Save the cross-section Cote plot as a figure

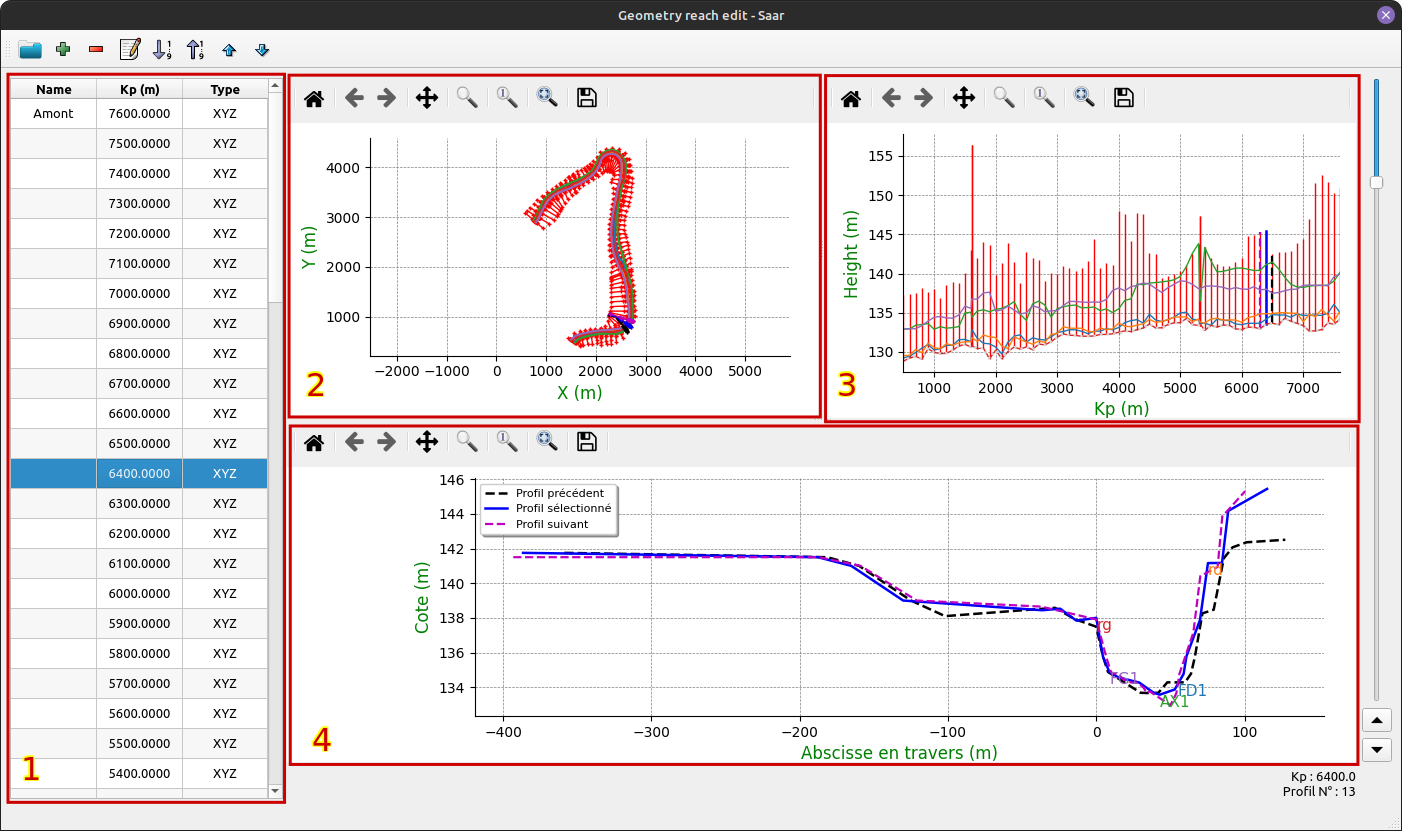tap(587, 442)
